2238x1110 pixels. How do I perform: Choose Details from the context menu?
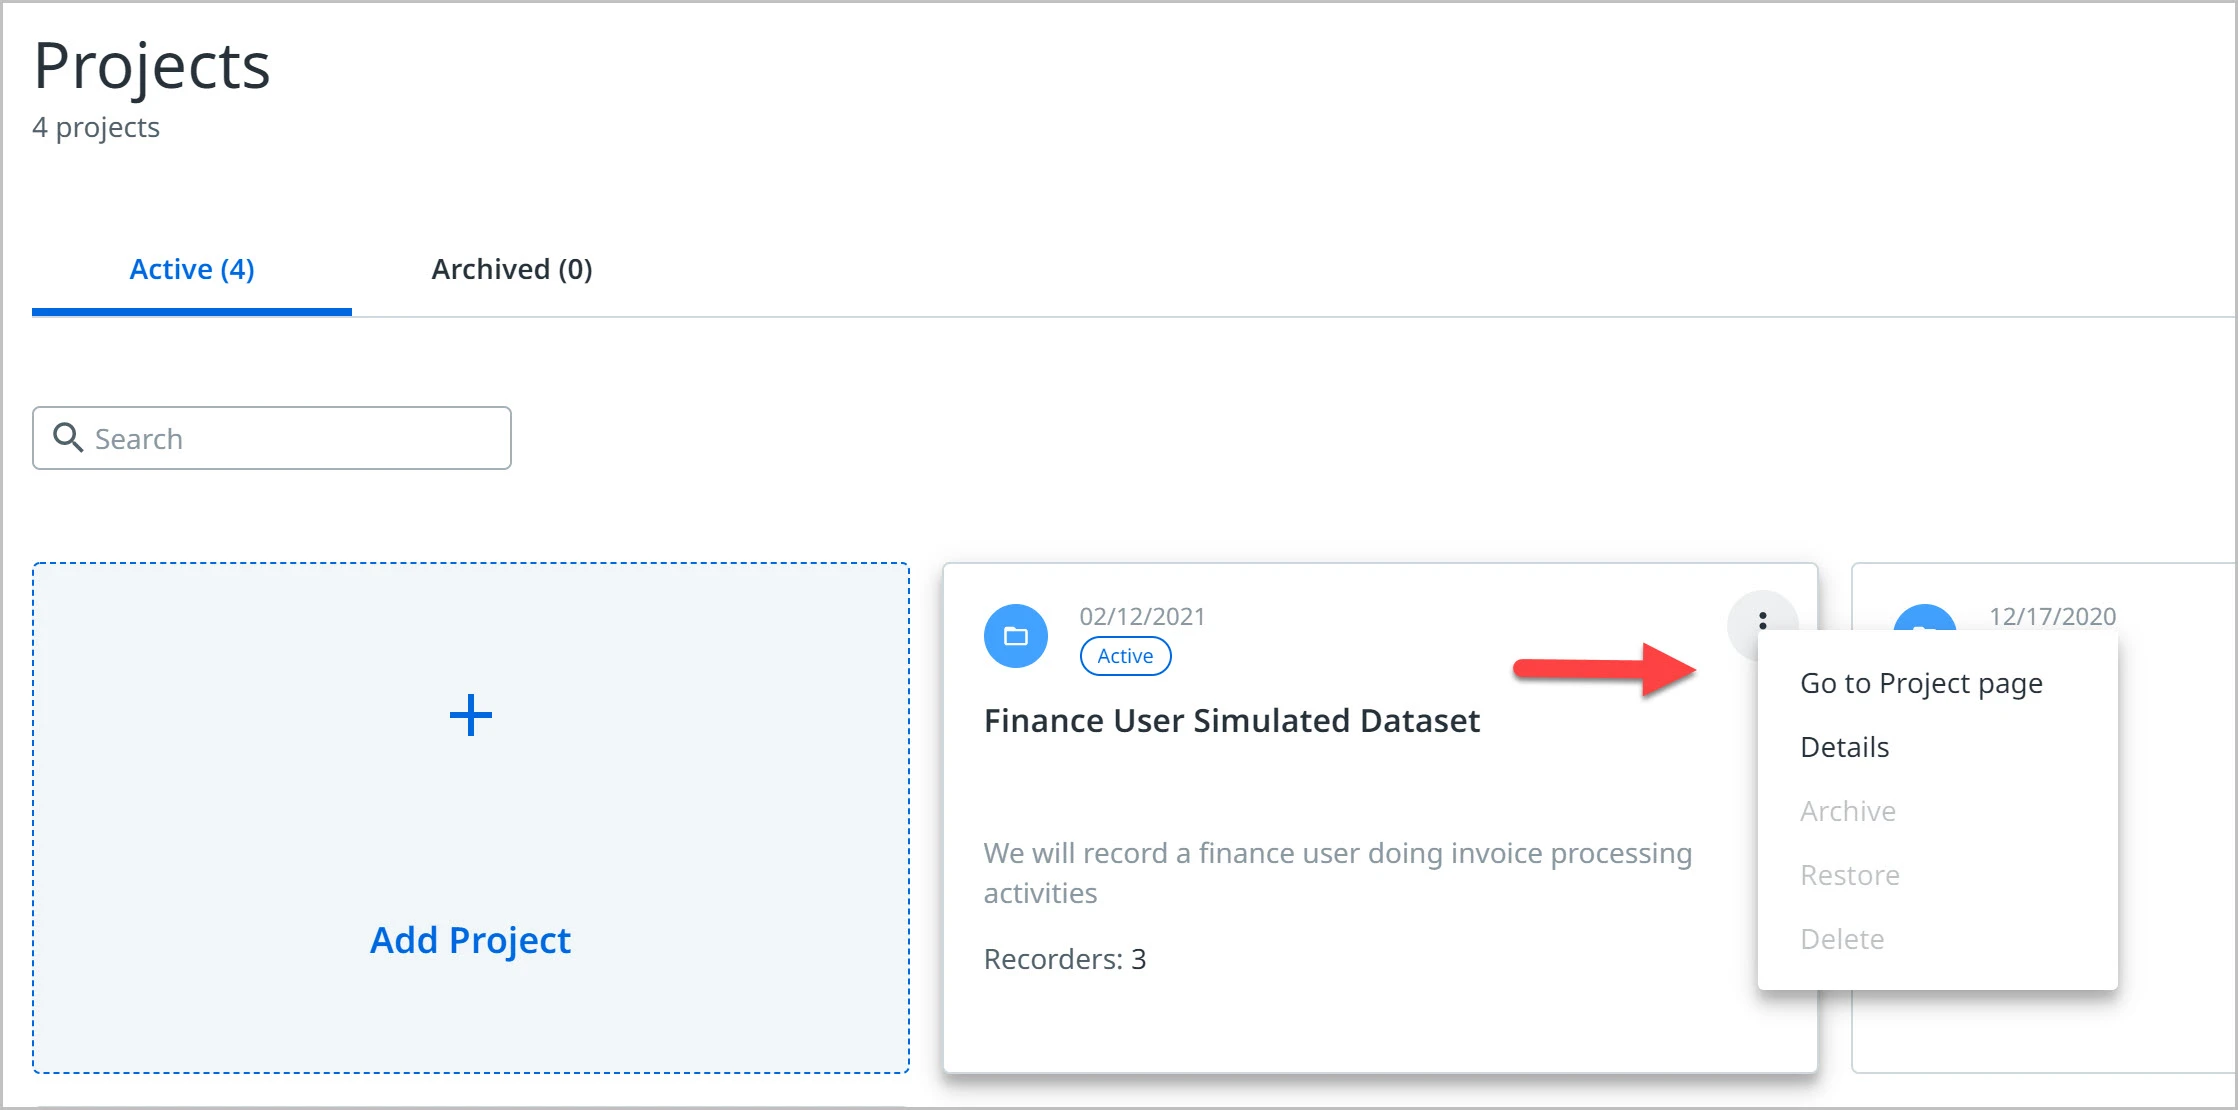pos(1844,747)
